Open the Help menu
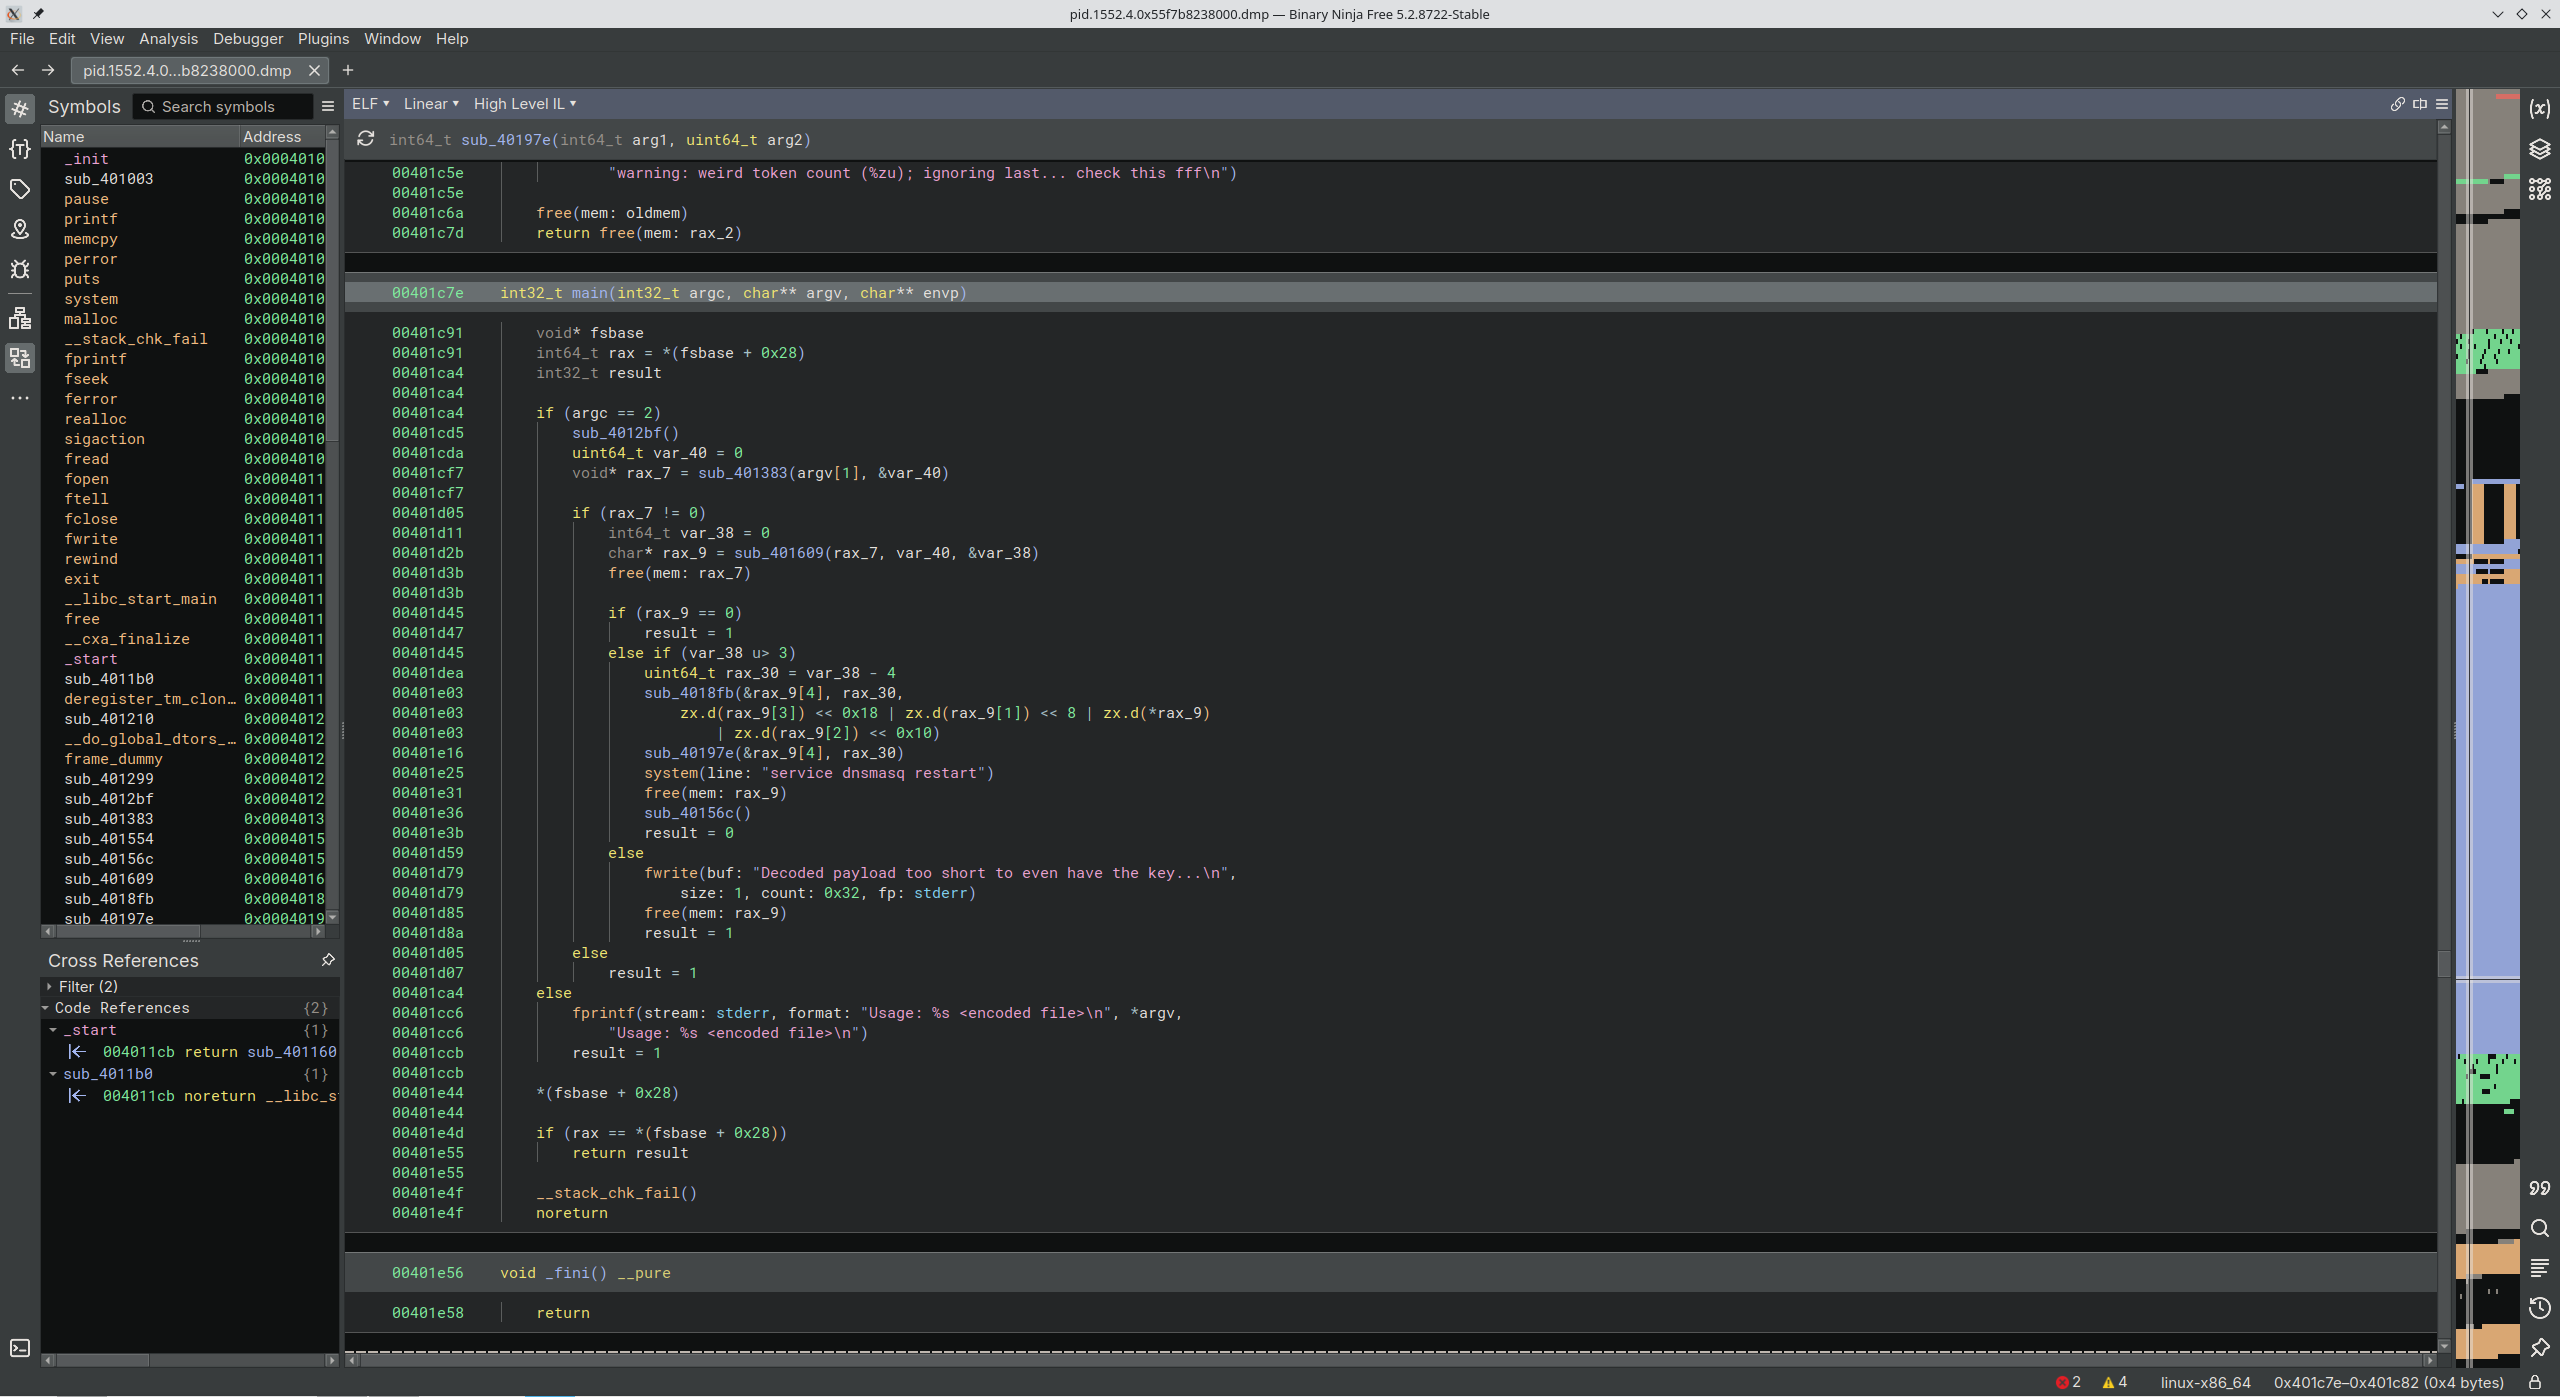2560x1397 pixels. tap(452, 39)
